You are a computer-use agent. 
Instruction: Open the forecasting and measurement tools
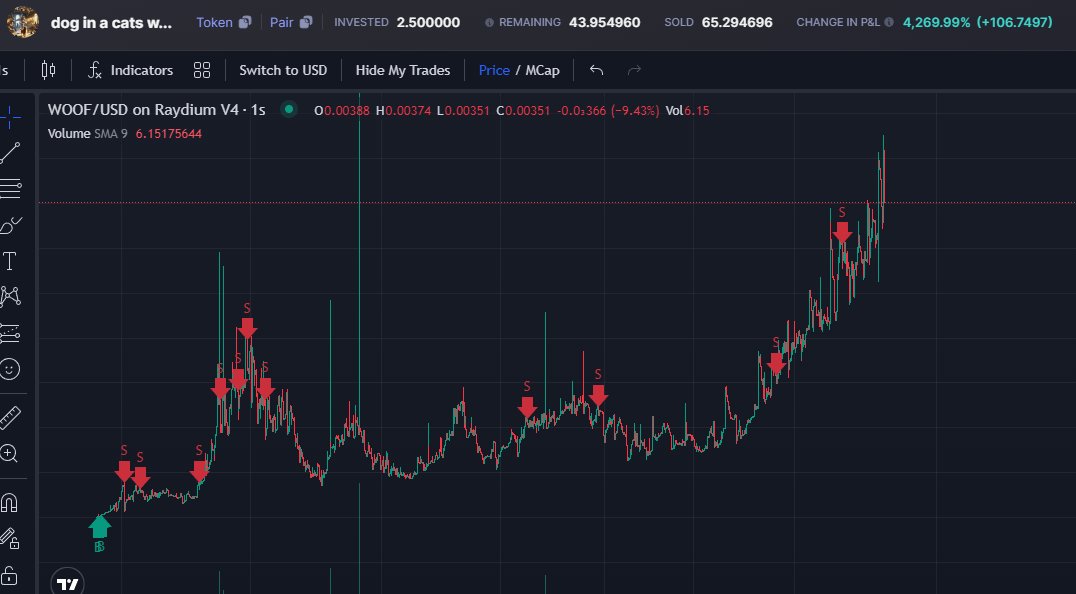coord(10,333)
